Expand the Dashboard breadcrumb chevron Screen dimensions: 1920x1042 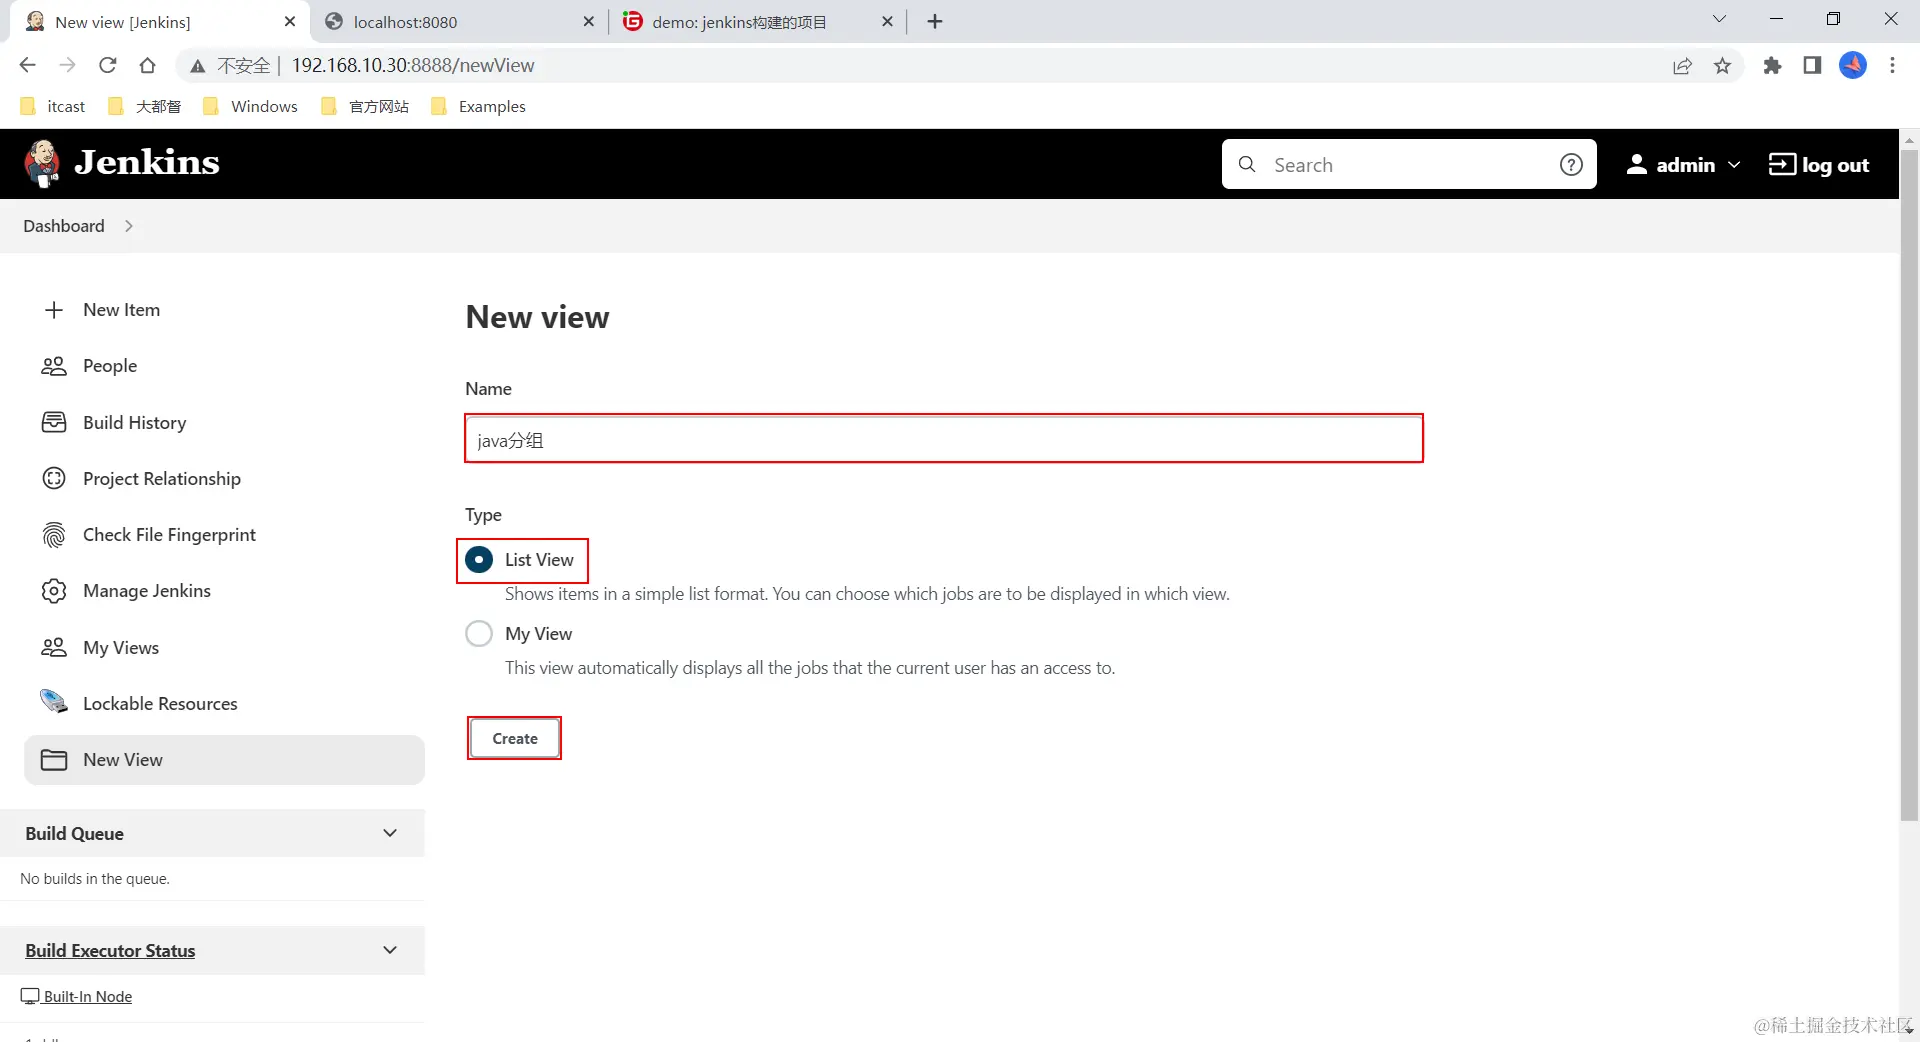click(x=129, y=226)
